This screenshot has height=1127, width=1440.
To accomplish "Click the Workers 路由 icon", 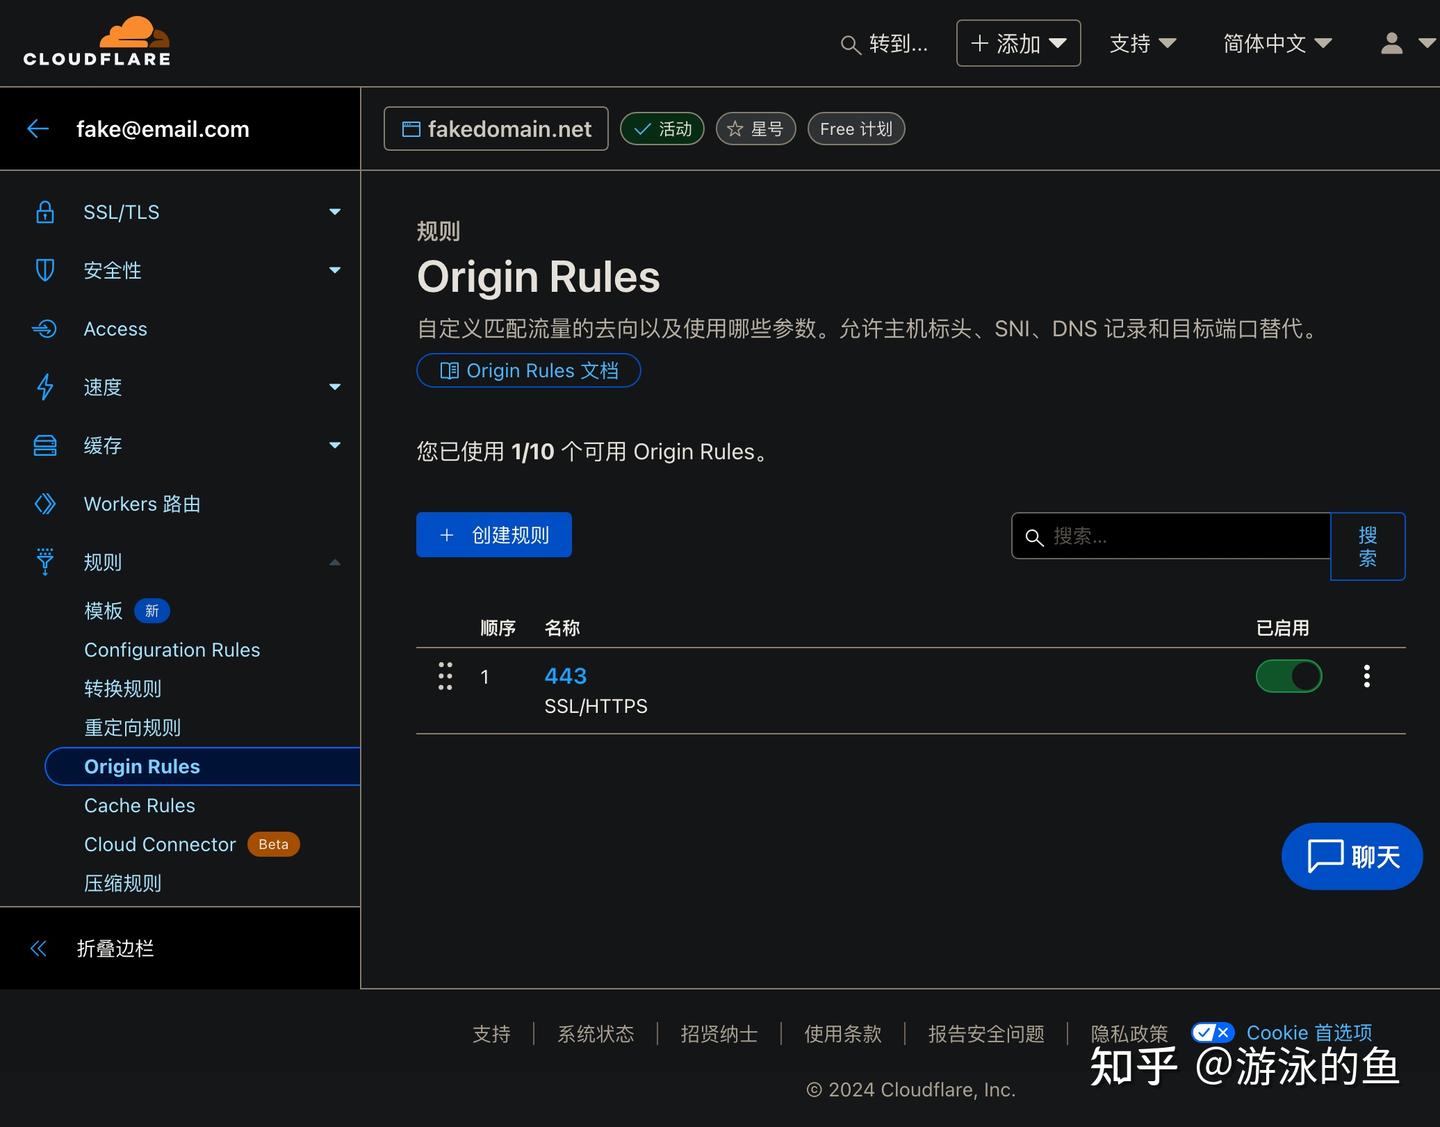I will 45,504.
